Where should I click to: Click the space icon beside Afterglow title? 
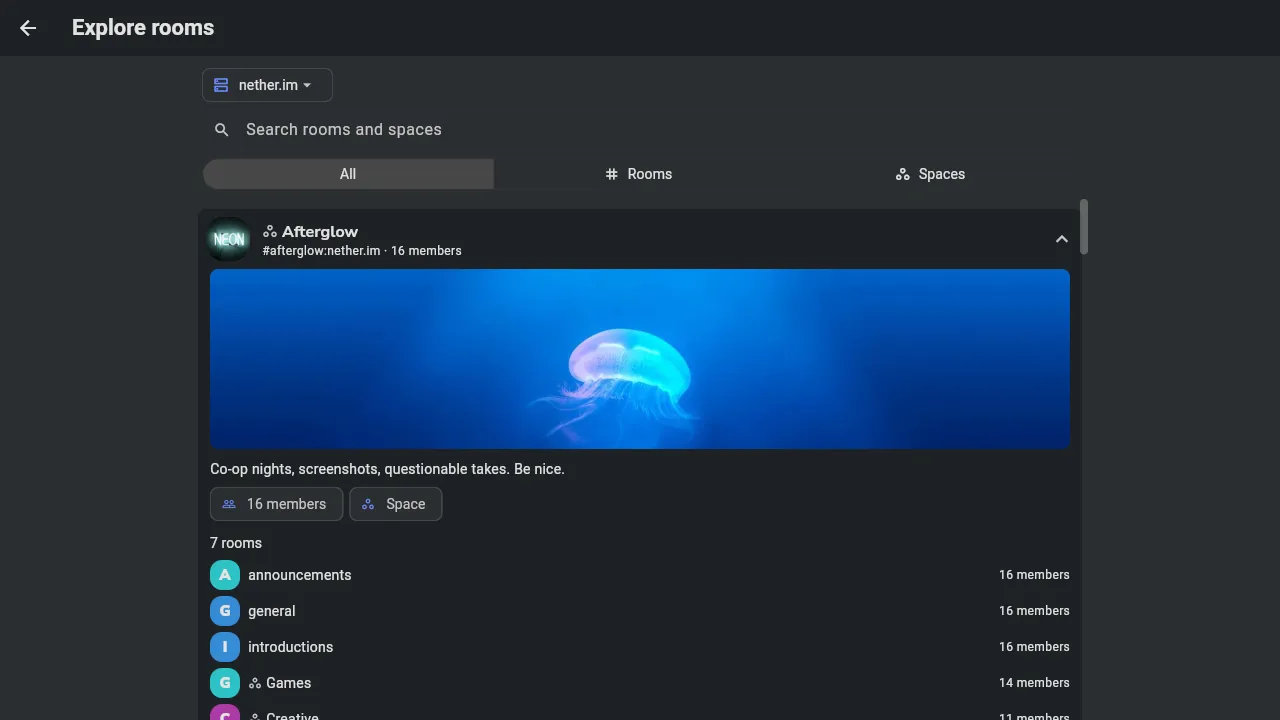[x=270, y=232]
